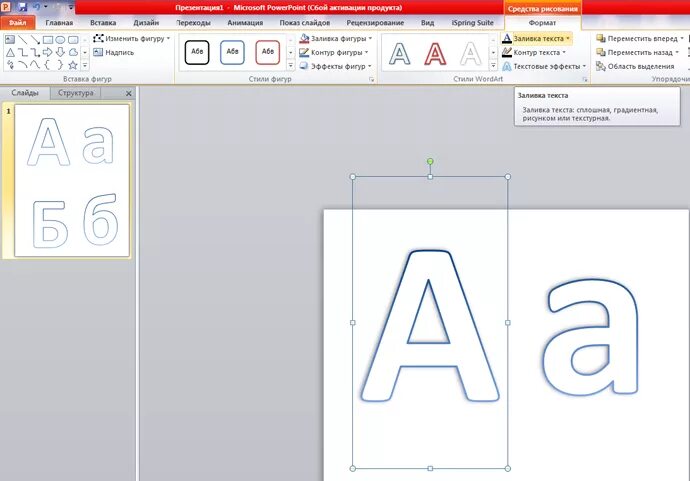Switch to the Структура pane tab
Image resolution: width=690 pixels, height=481 pixels.
76,93
